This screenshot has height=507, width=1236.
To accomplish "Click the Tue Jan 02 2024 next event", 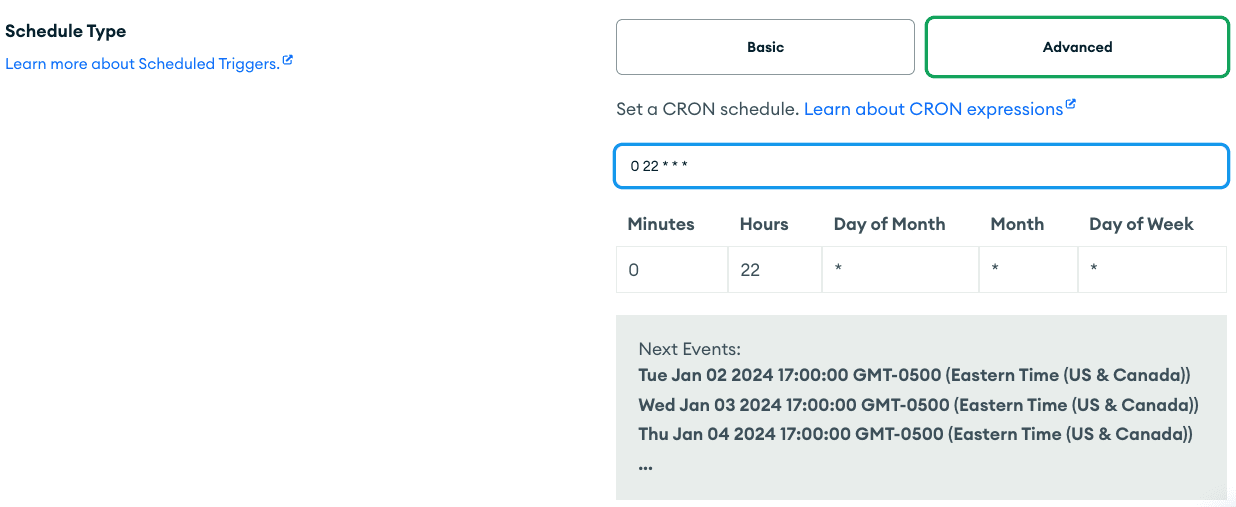I will coord(915,375).
